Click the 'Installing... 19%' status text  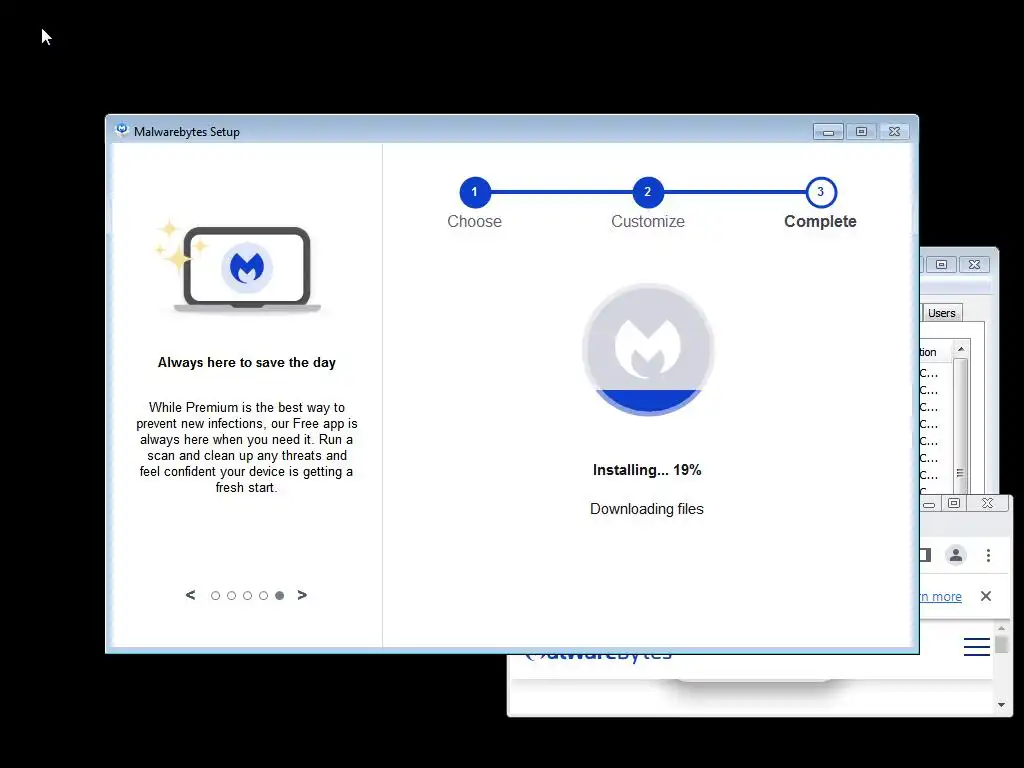(x=647, y=470)
